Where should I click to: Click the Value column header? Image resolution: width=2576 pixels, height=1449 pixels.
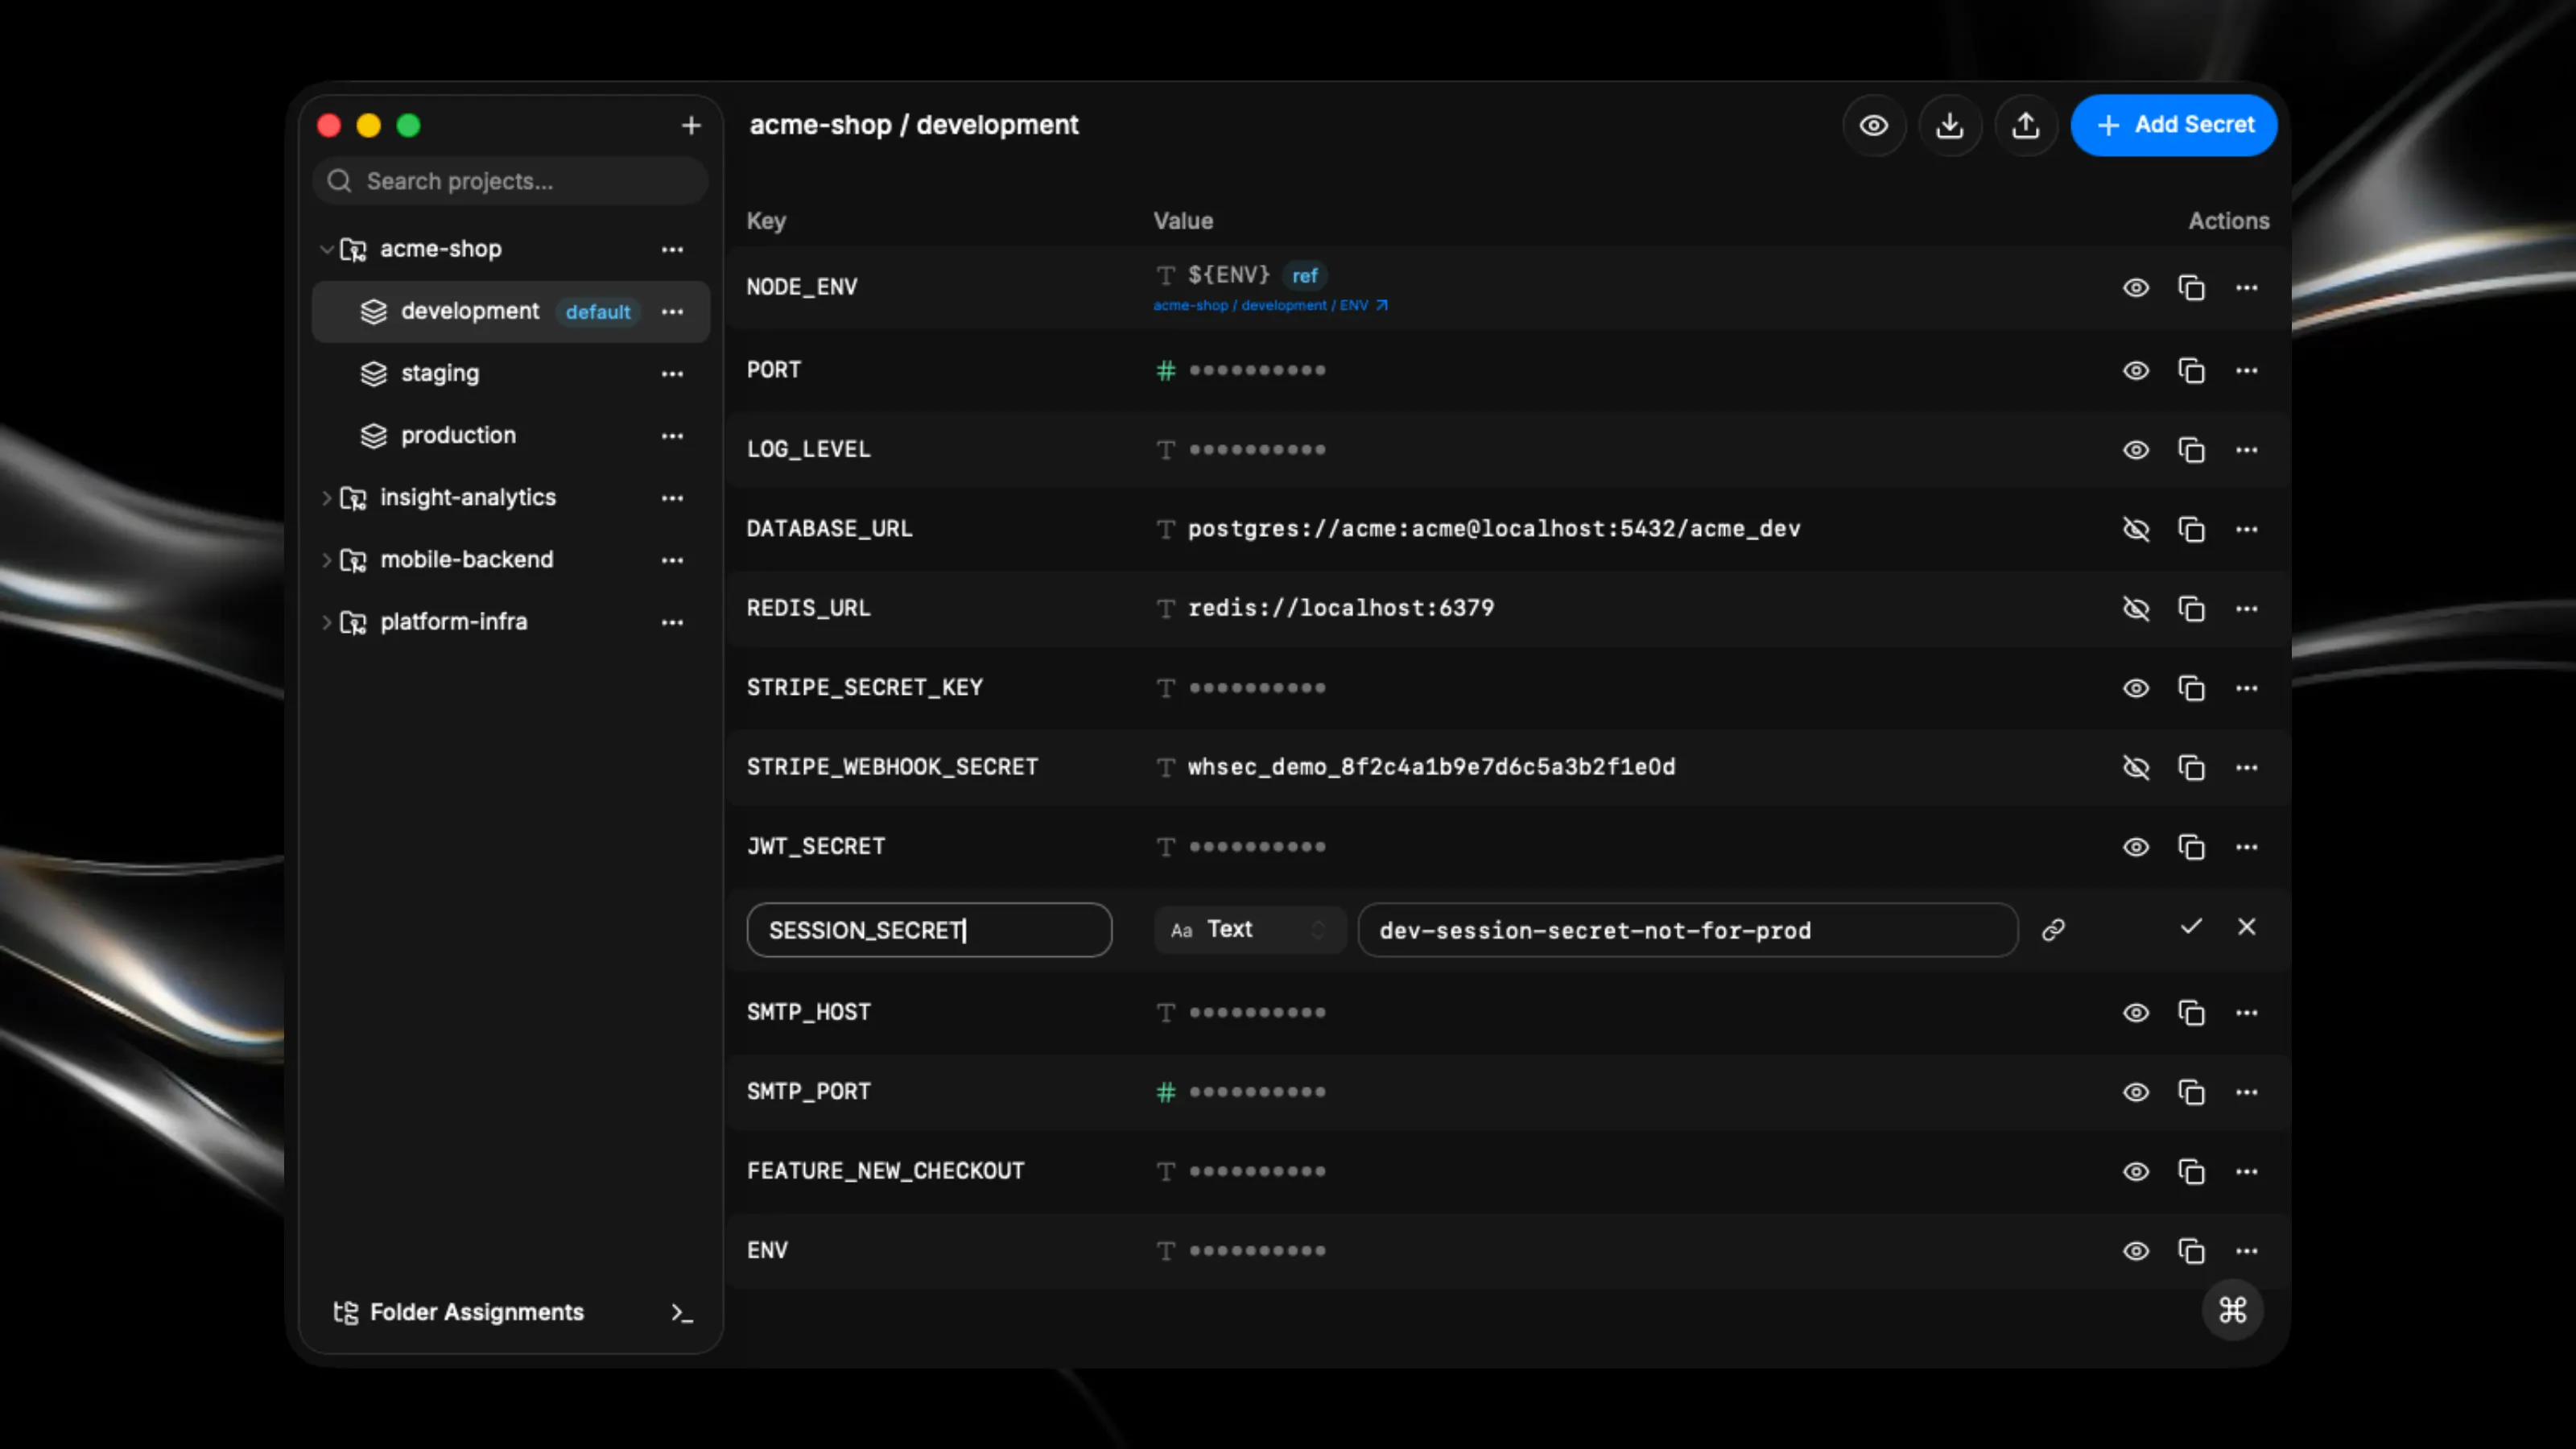click(1183, 221)
